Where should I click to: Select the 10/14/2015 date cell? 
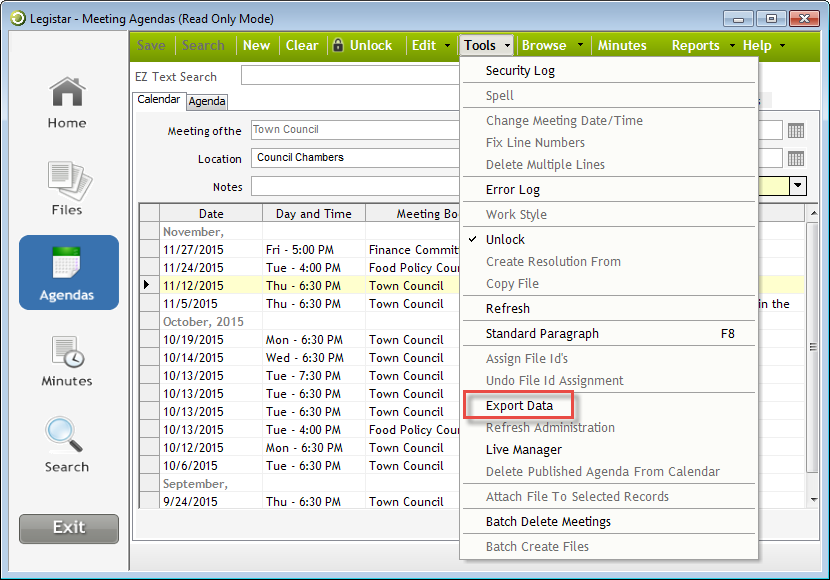pos(211,358)
